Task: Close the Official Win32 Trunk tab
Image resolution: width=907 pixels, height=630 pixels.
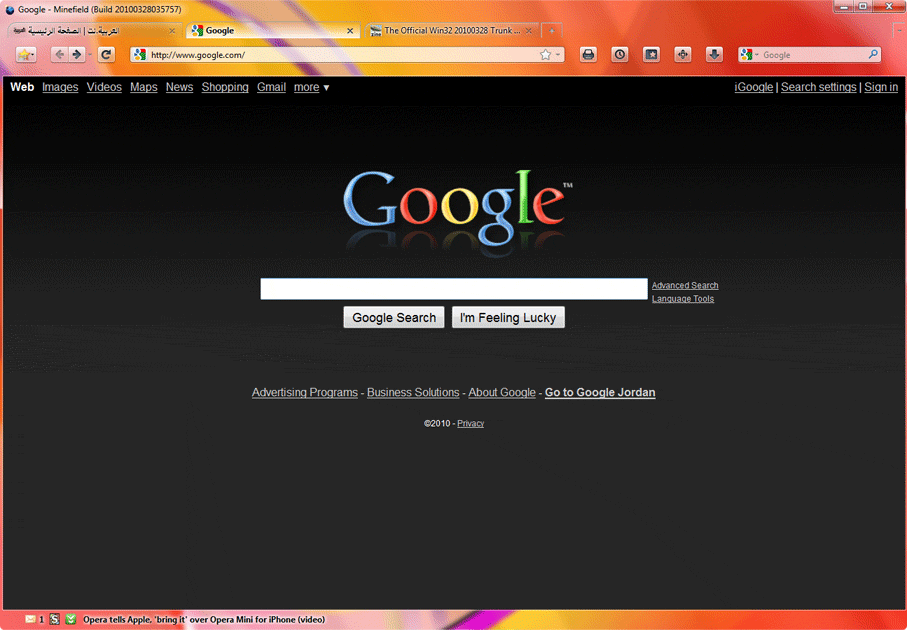Action: coord(529,31)
